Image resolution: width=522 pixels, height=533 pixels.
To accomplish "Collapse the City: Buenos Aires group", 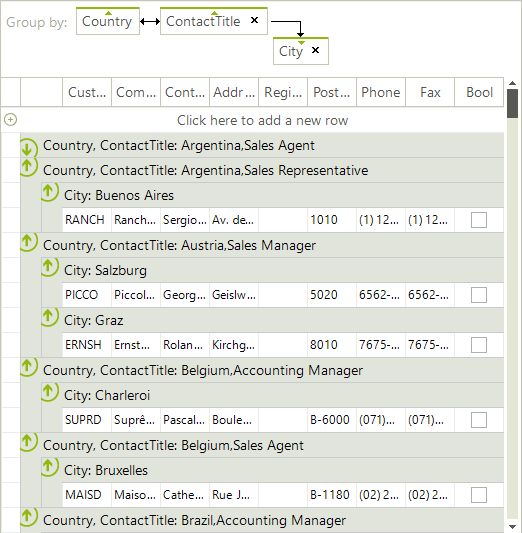I will [x=49, y=192].
